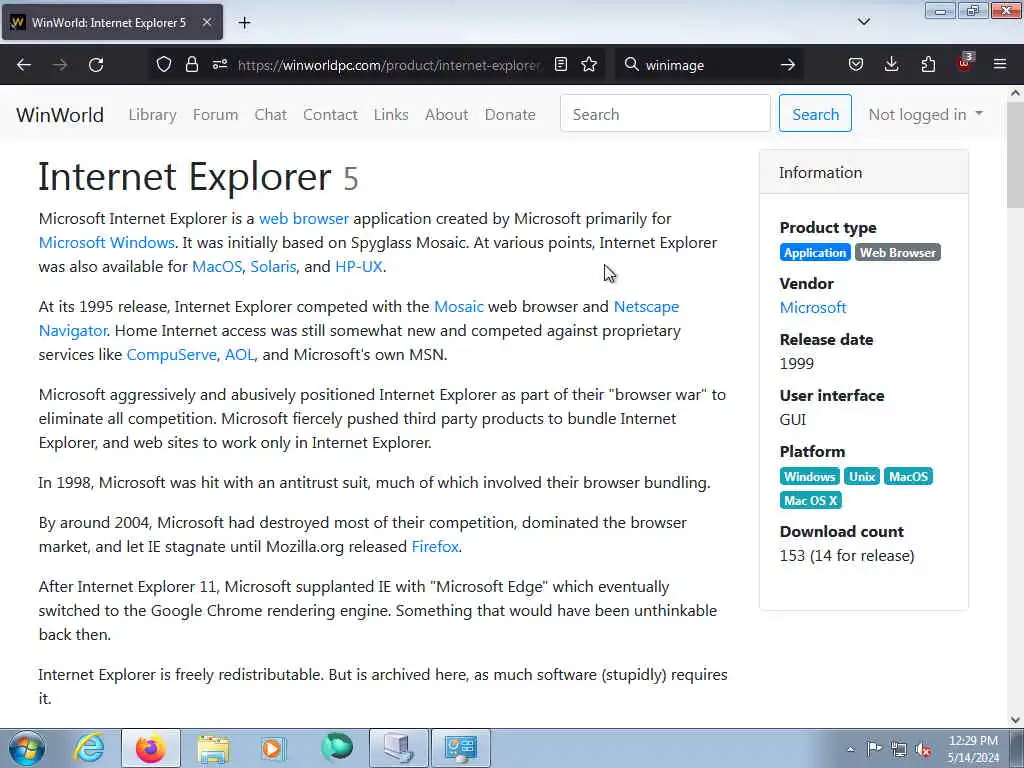Click the Application product type badge

point(814,253)
